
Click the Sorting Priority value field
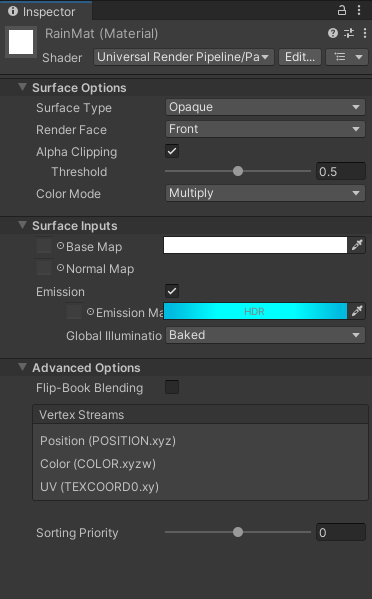[341, 532]
